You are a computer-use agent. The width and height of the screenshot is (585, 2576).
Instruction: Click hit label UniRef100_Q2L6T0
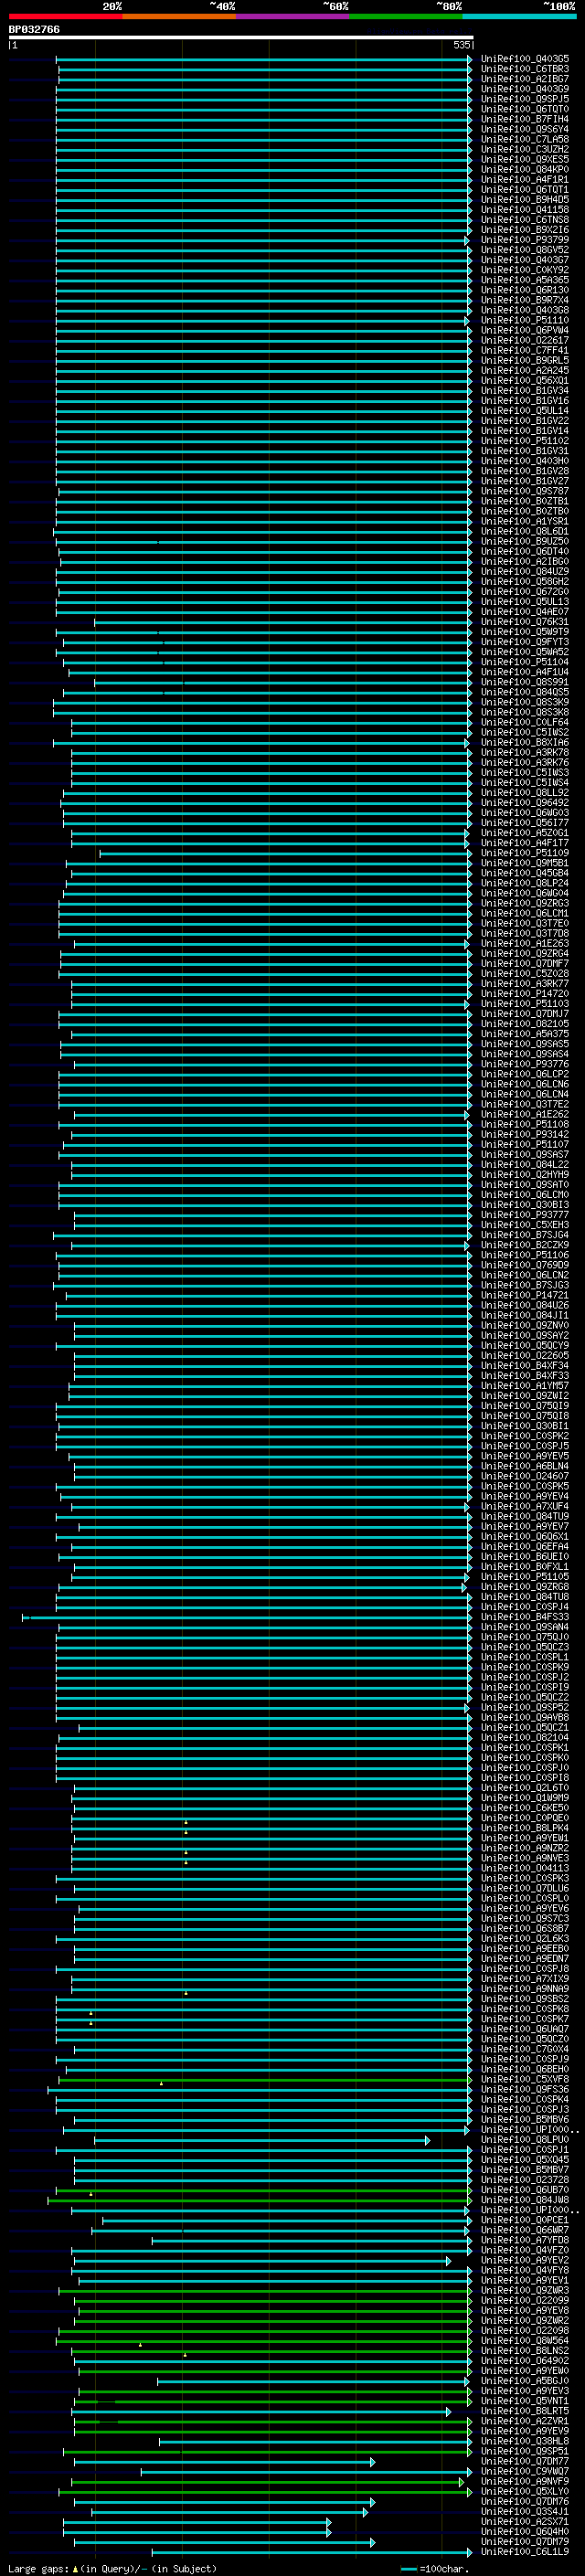524,1788
